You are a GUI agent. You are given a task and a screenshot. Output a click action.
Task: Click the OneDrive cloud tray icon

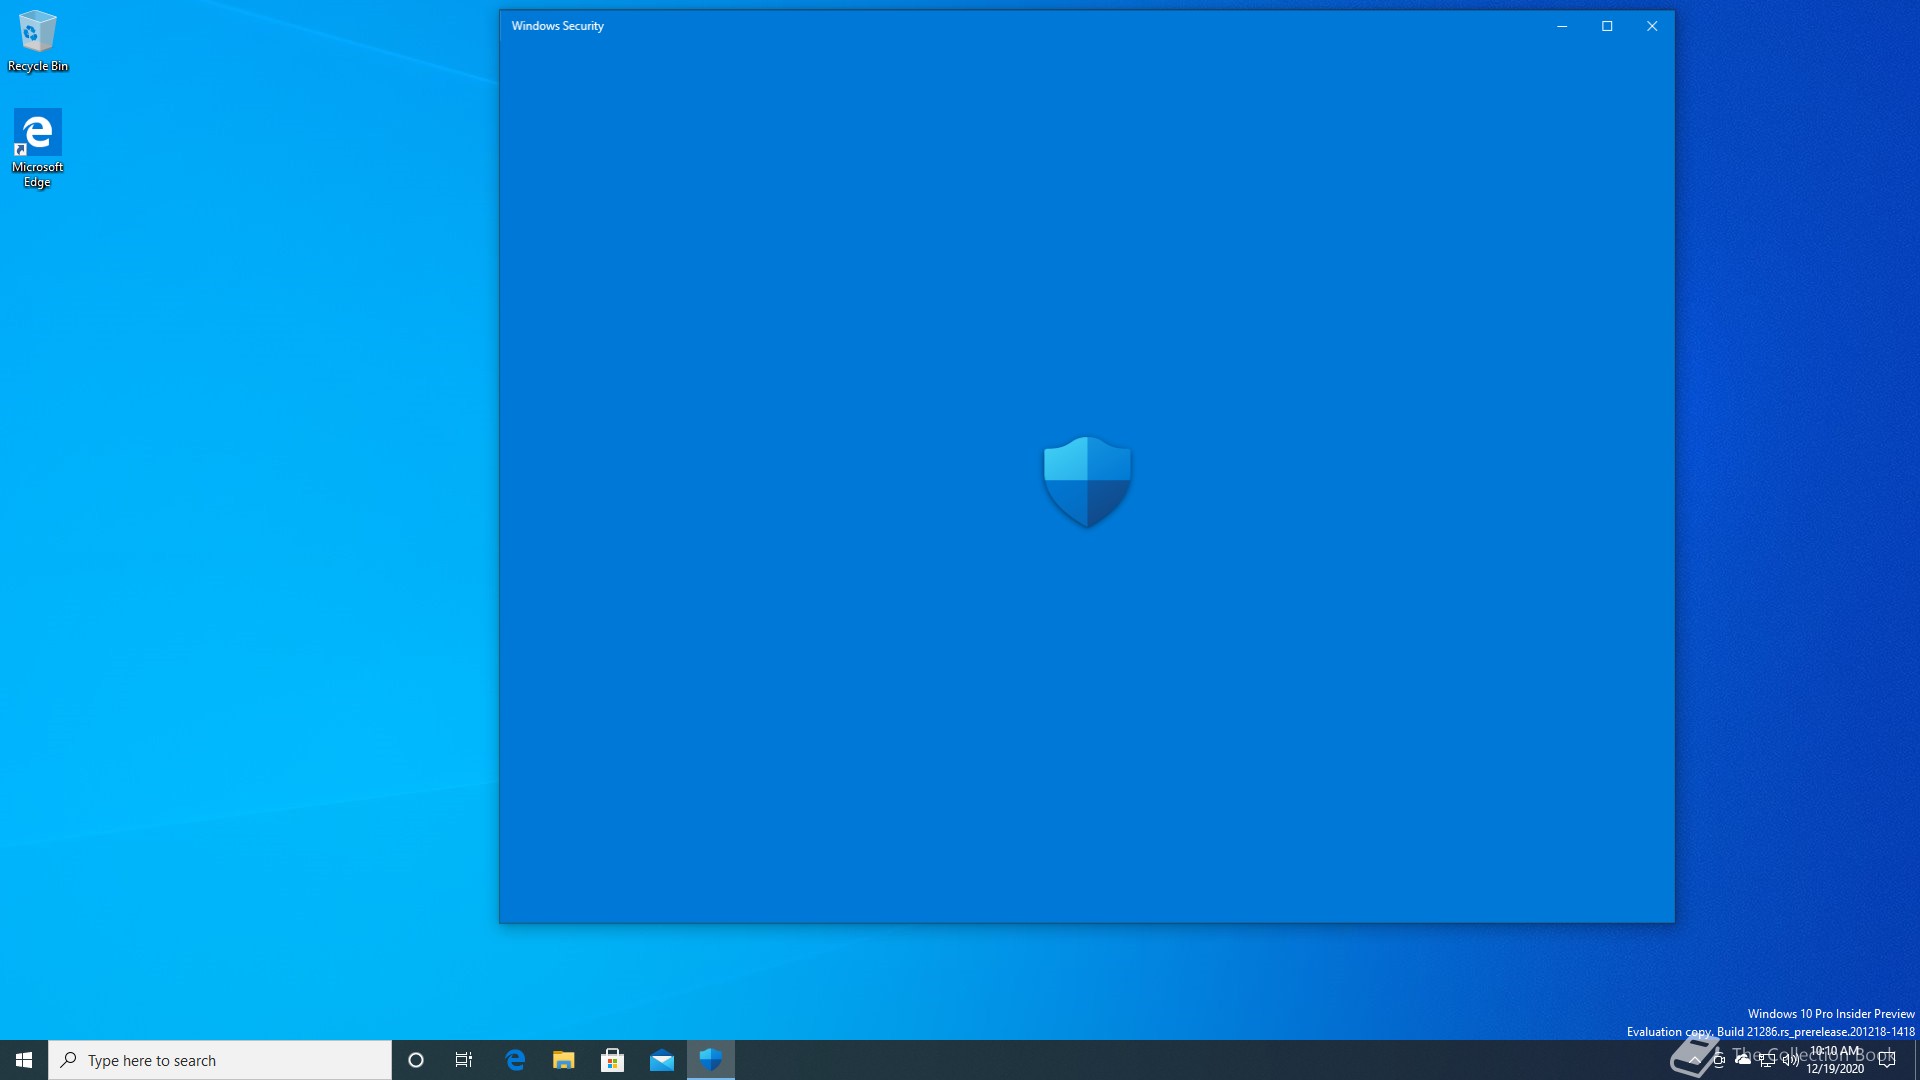click(x=1743, y=1060)
